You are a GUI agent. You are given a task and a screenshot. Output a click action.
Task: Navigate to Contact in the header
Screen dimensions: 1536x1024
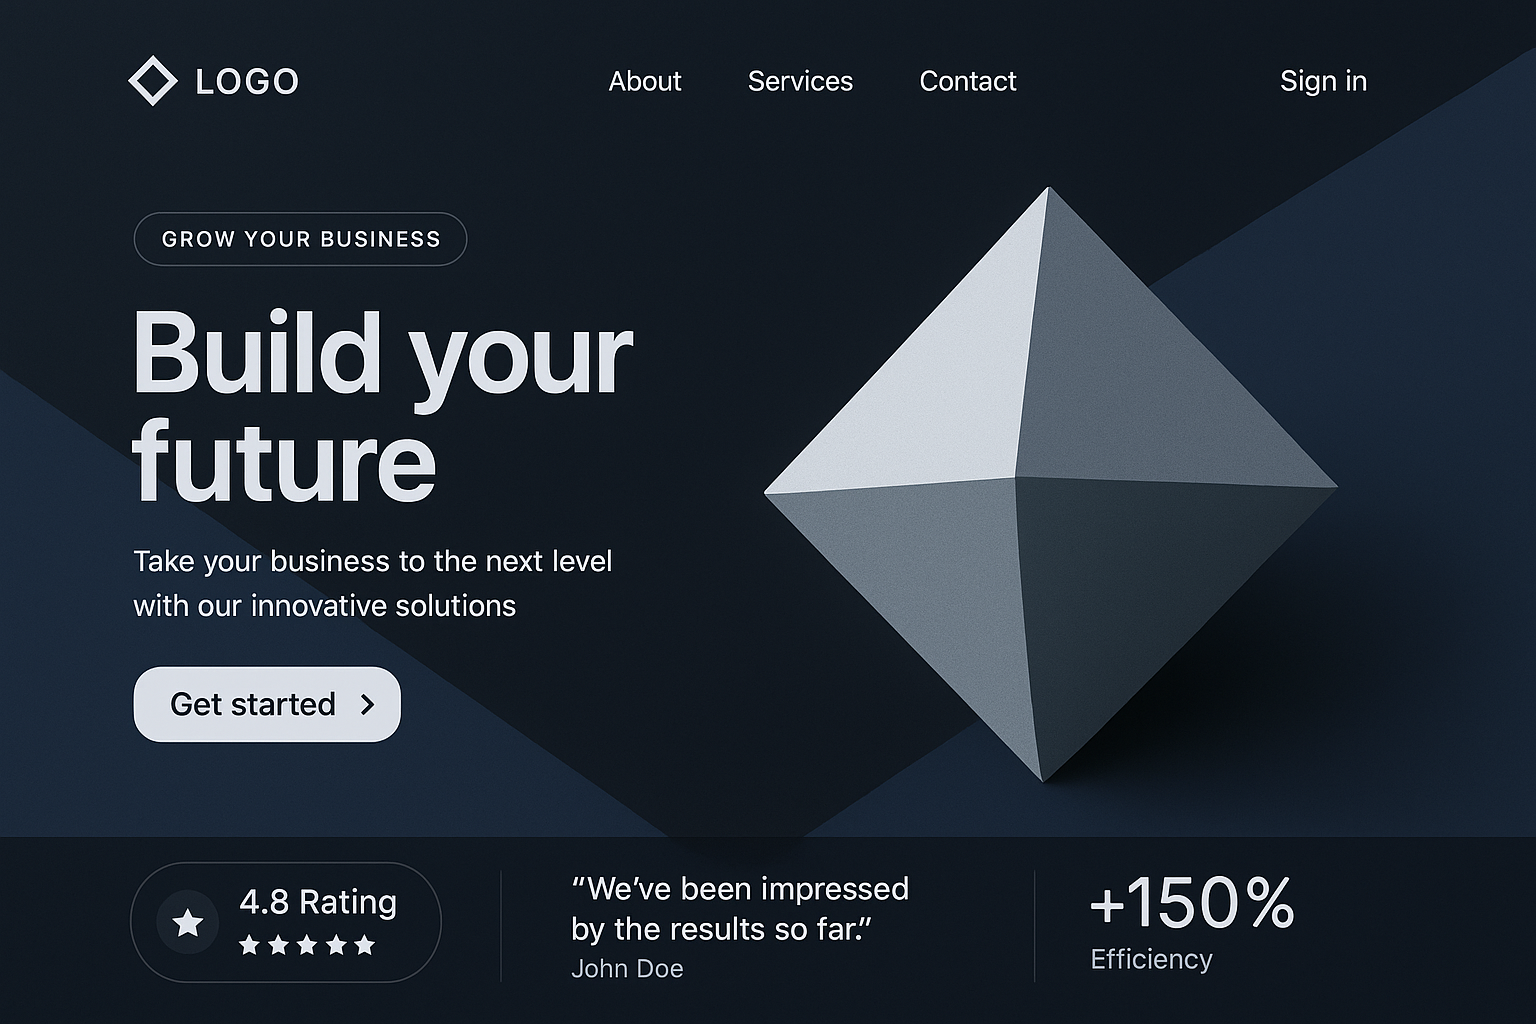[x=967, y=81]
